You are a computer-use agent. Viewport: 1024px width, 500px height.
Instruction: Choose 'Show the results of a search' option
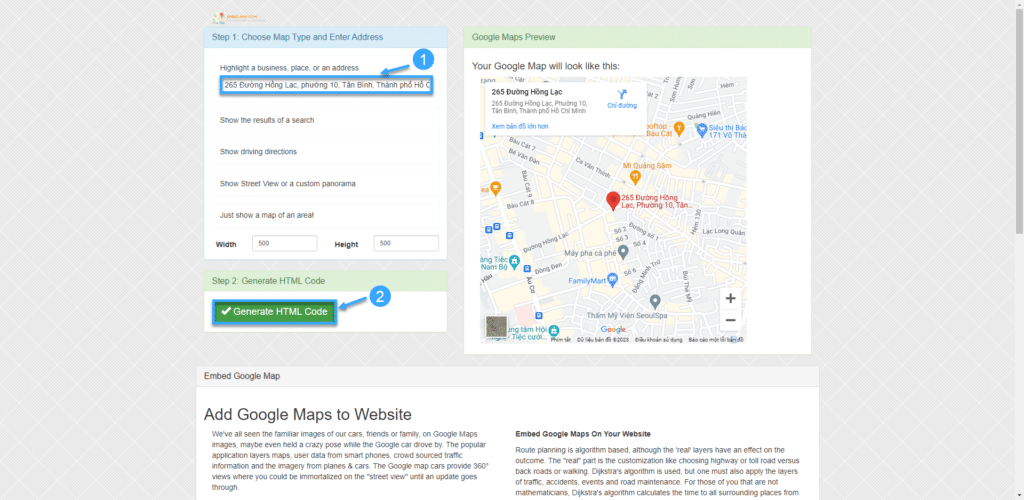(267, 120)
